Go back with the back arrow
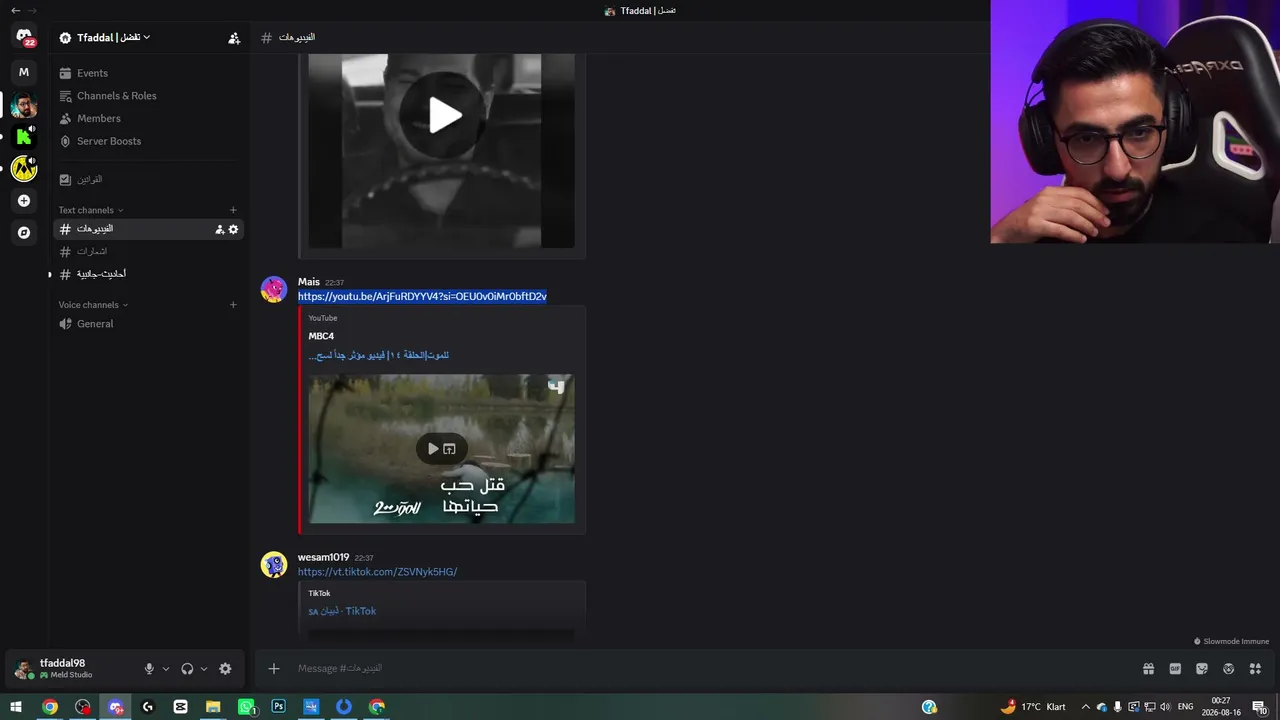 click(15, 10)
